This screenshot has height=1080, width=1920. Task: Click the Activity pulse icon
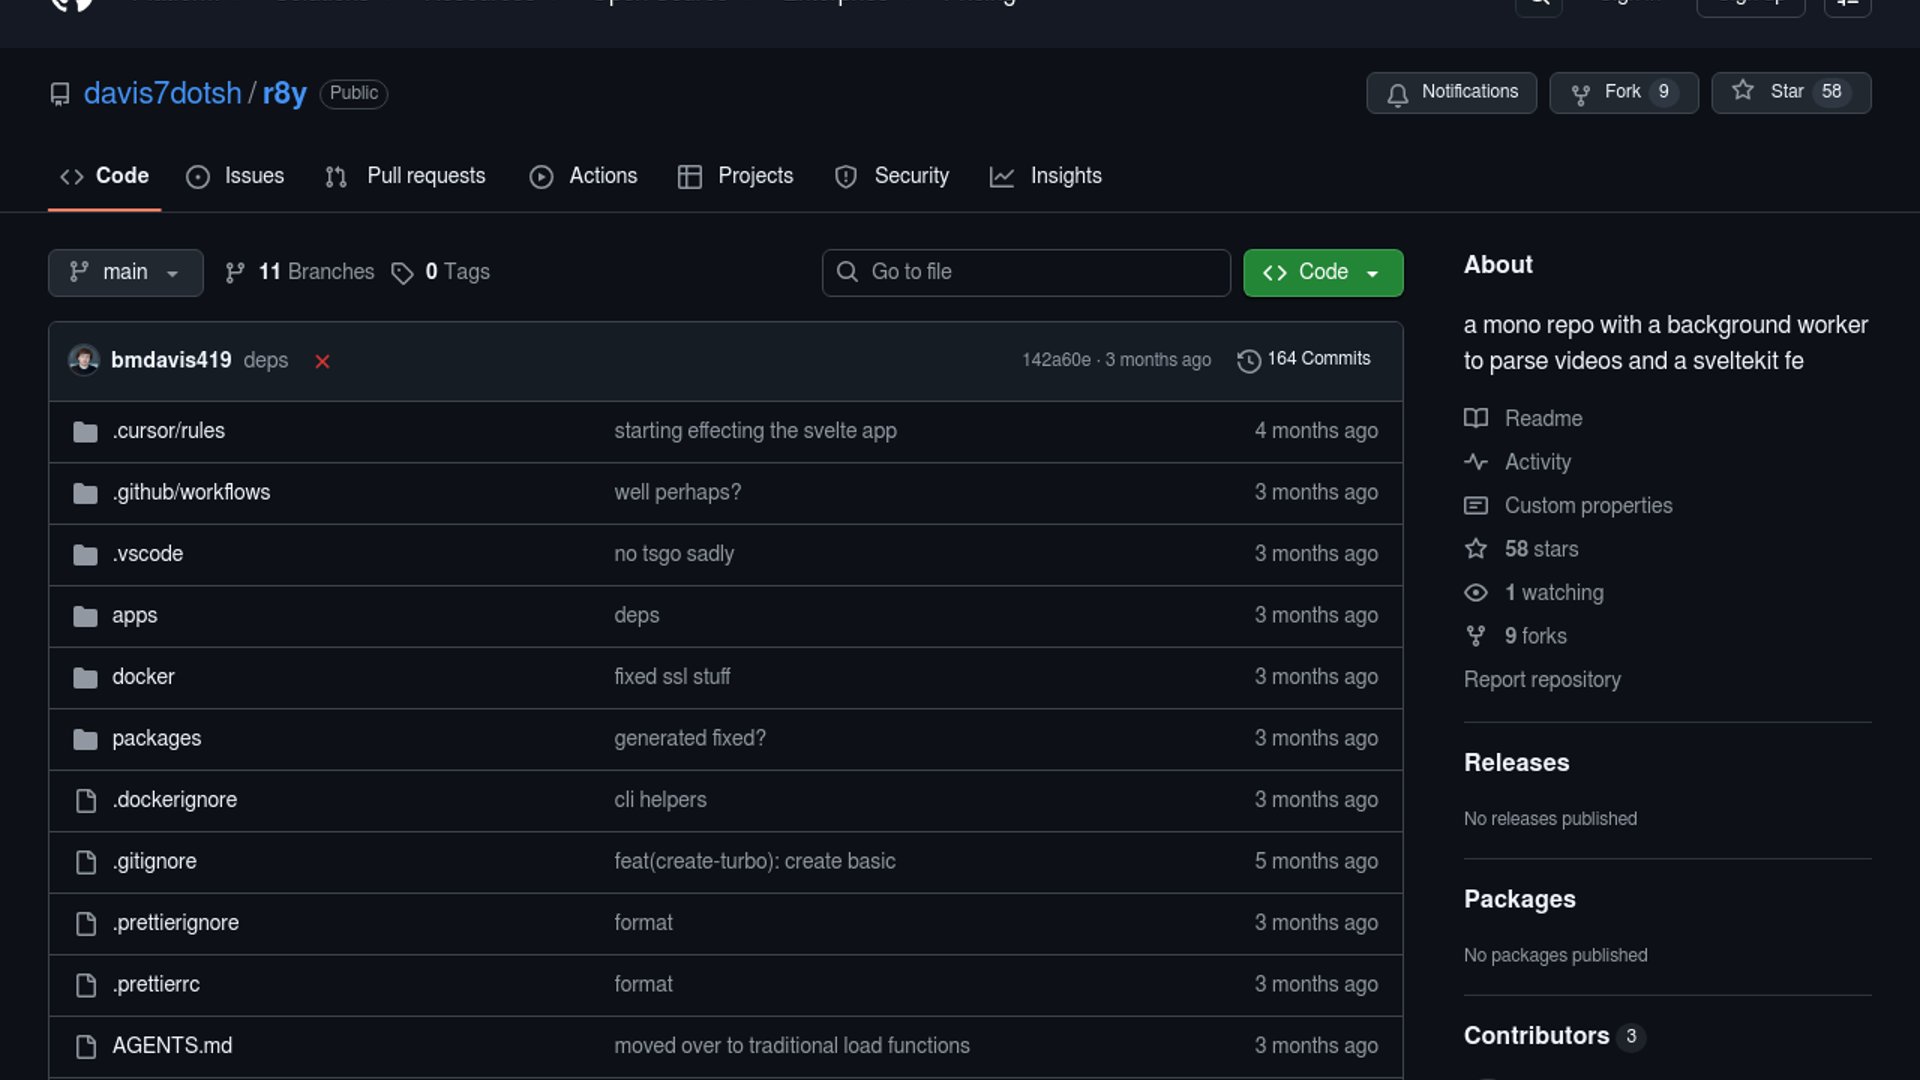coord(1476,462)
